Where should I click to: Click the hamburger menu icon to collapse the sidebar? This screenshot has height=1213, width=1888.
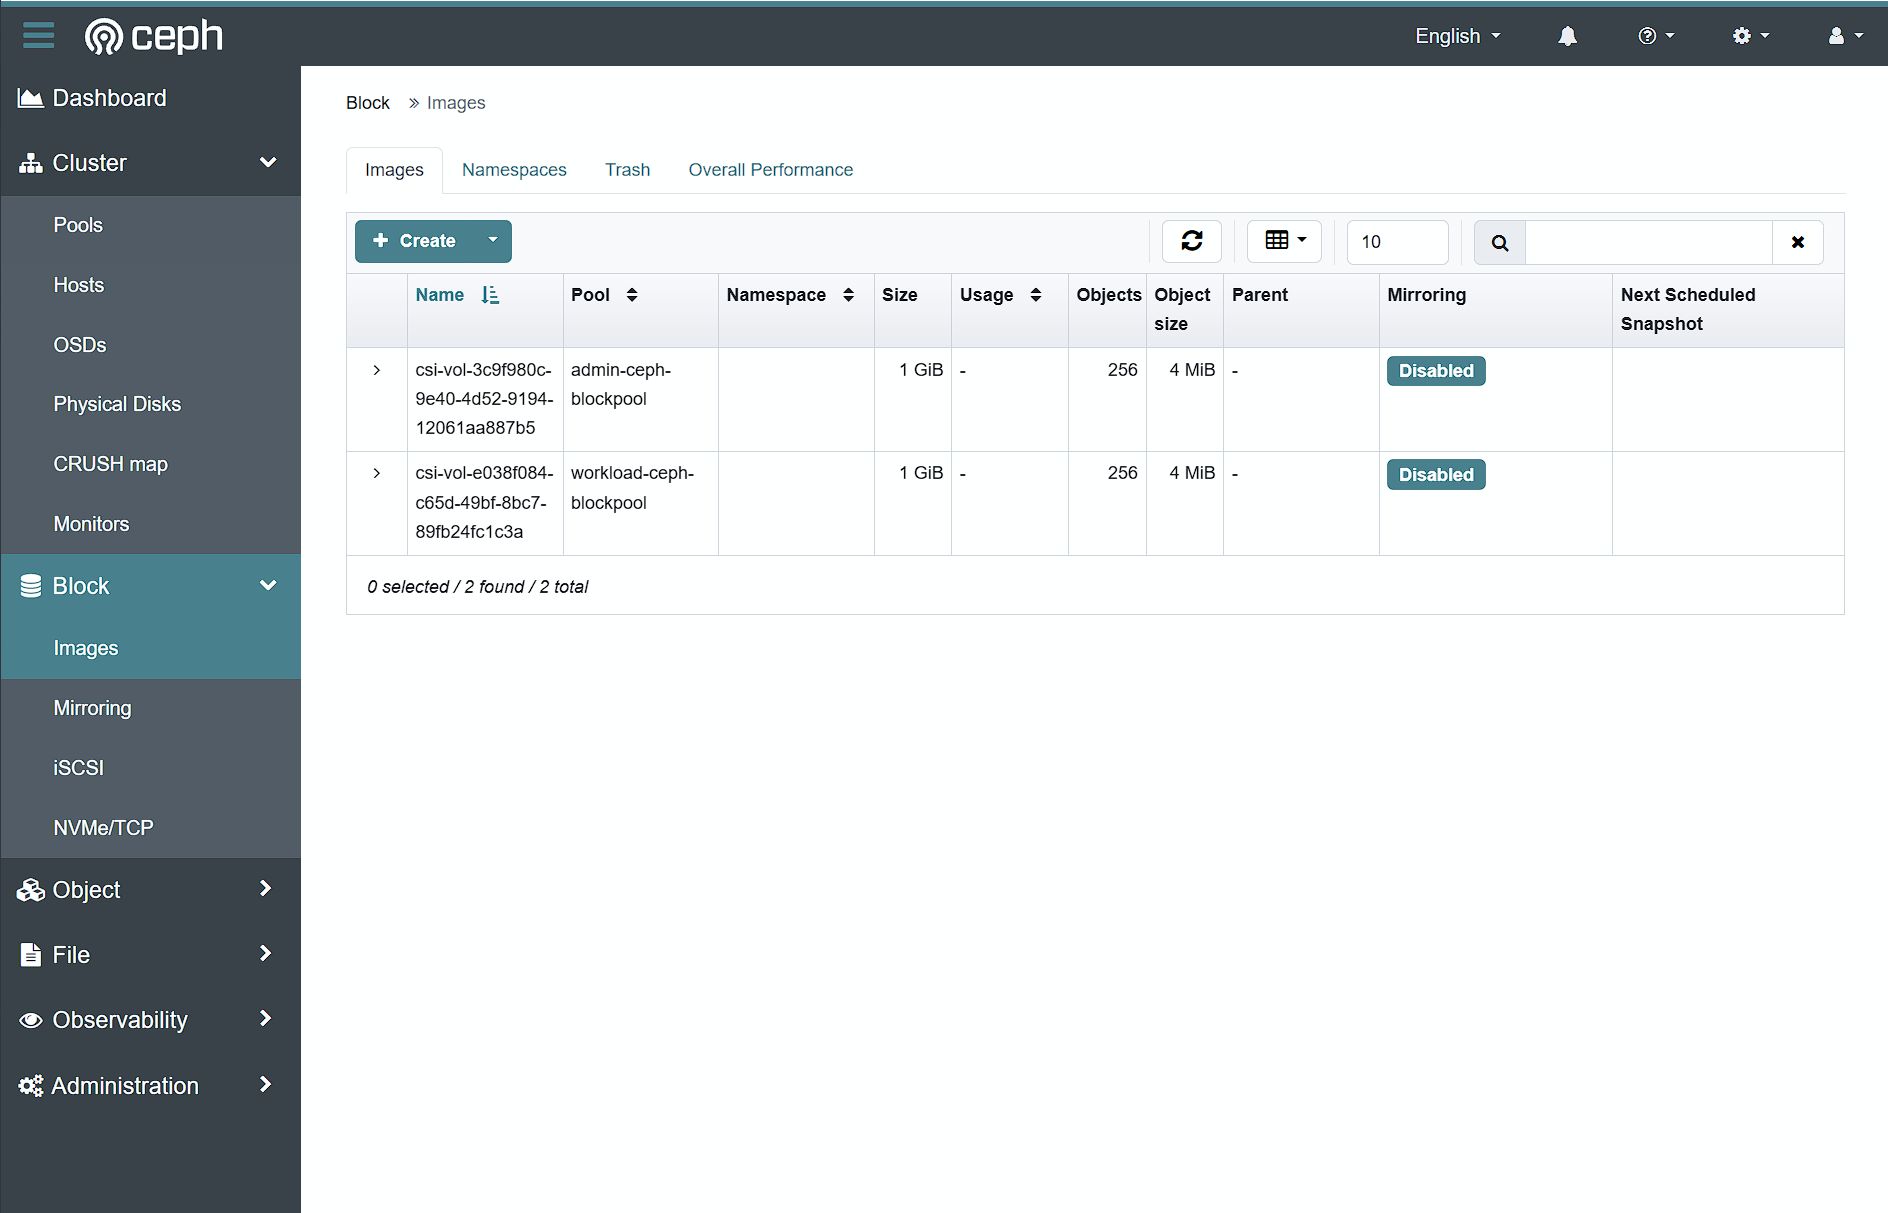click(38, 35)
